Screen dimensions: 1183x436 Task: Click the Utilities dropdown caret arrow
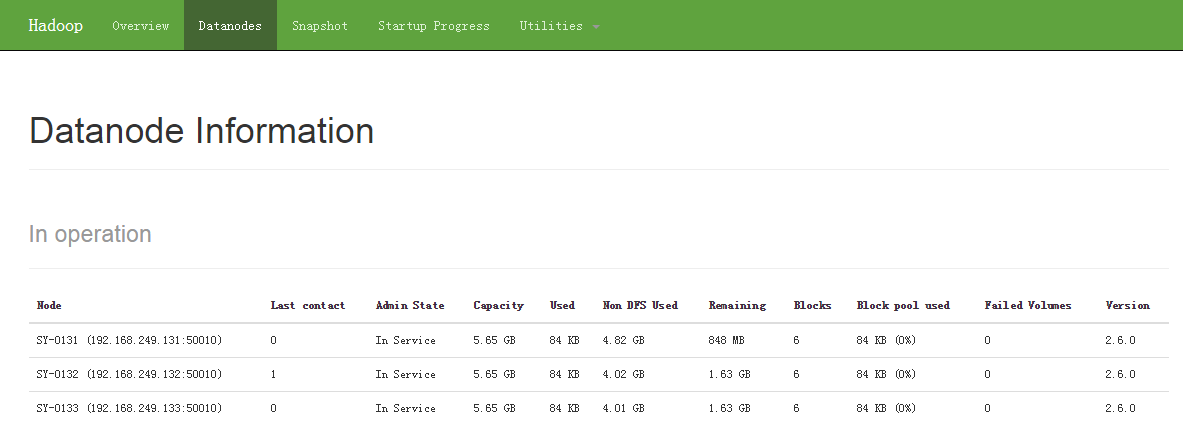coord(596,27)
